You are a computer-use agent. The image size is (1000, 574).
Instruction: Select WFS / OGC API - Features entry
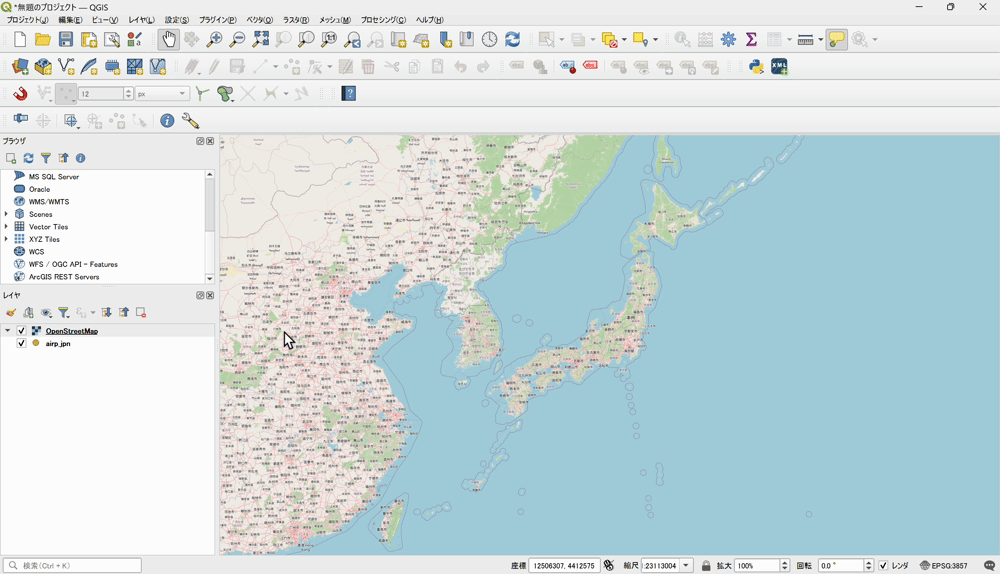tap(73, 264)
